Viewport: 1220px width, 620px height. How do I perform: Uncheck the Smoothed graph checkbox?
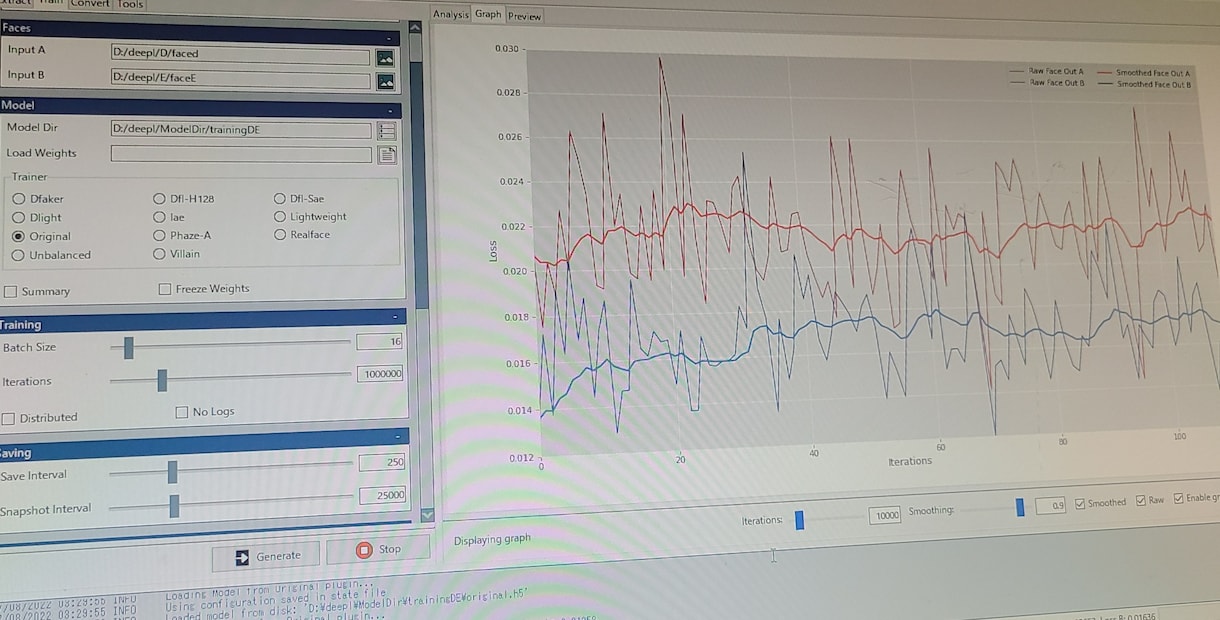(x=1080, y=503)
